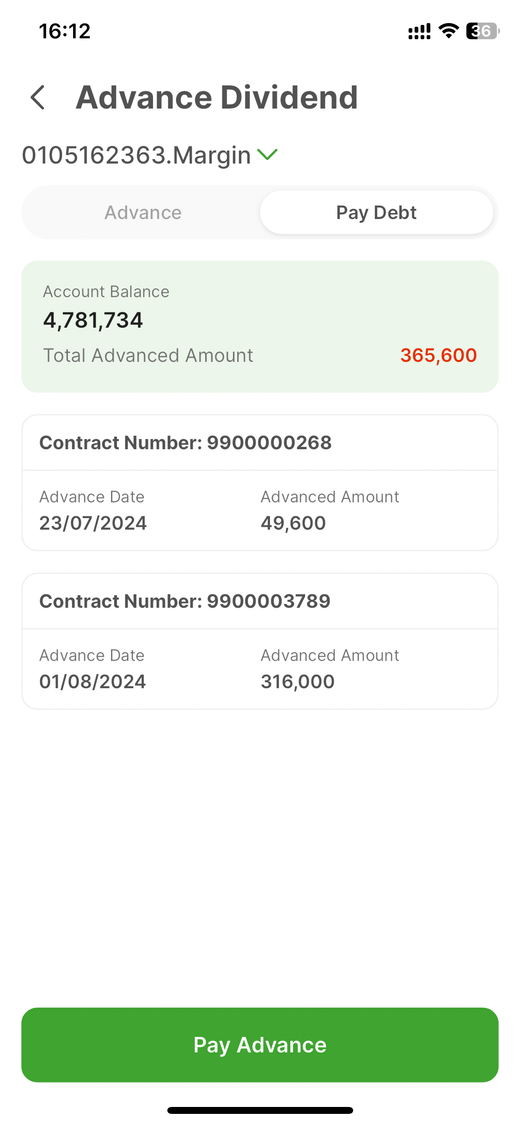The image size is (520, 1125).
Task: Open contract number 9900003789 card
Action: [x=260, y=641]
